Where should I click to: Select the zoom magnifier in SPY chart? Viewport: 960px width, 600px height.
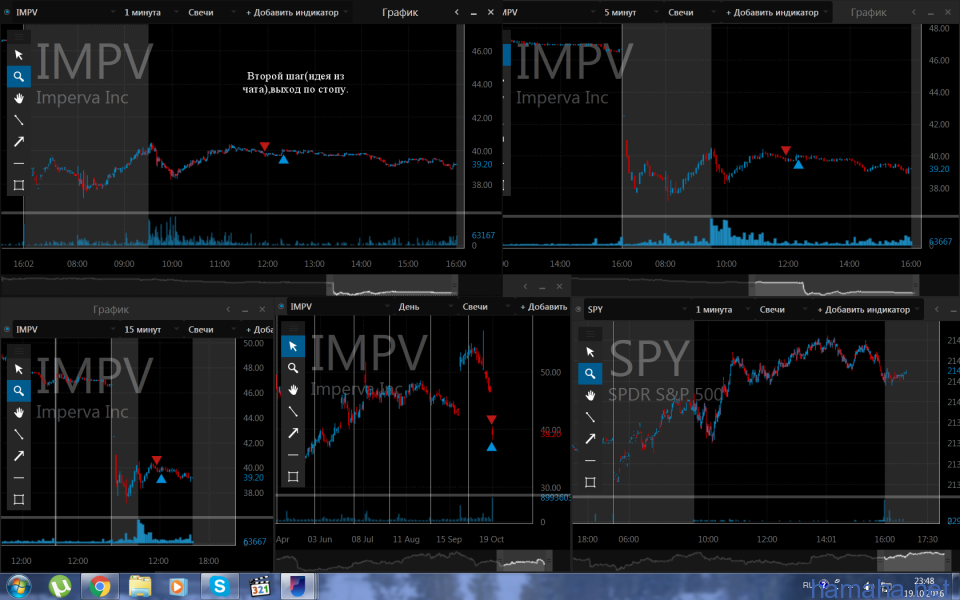pyautogui.click(x=590, y=373)
